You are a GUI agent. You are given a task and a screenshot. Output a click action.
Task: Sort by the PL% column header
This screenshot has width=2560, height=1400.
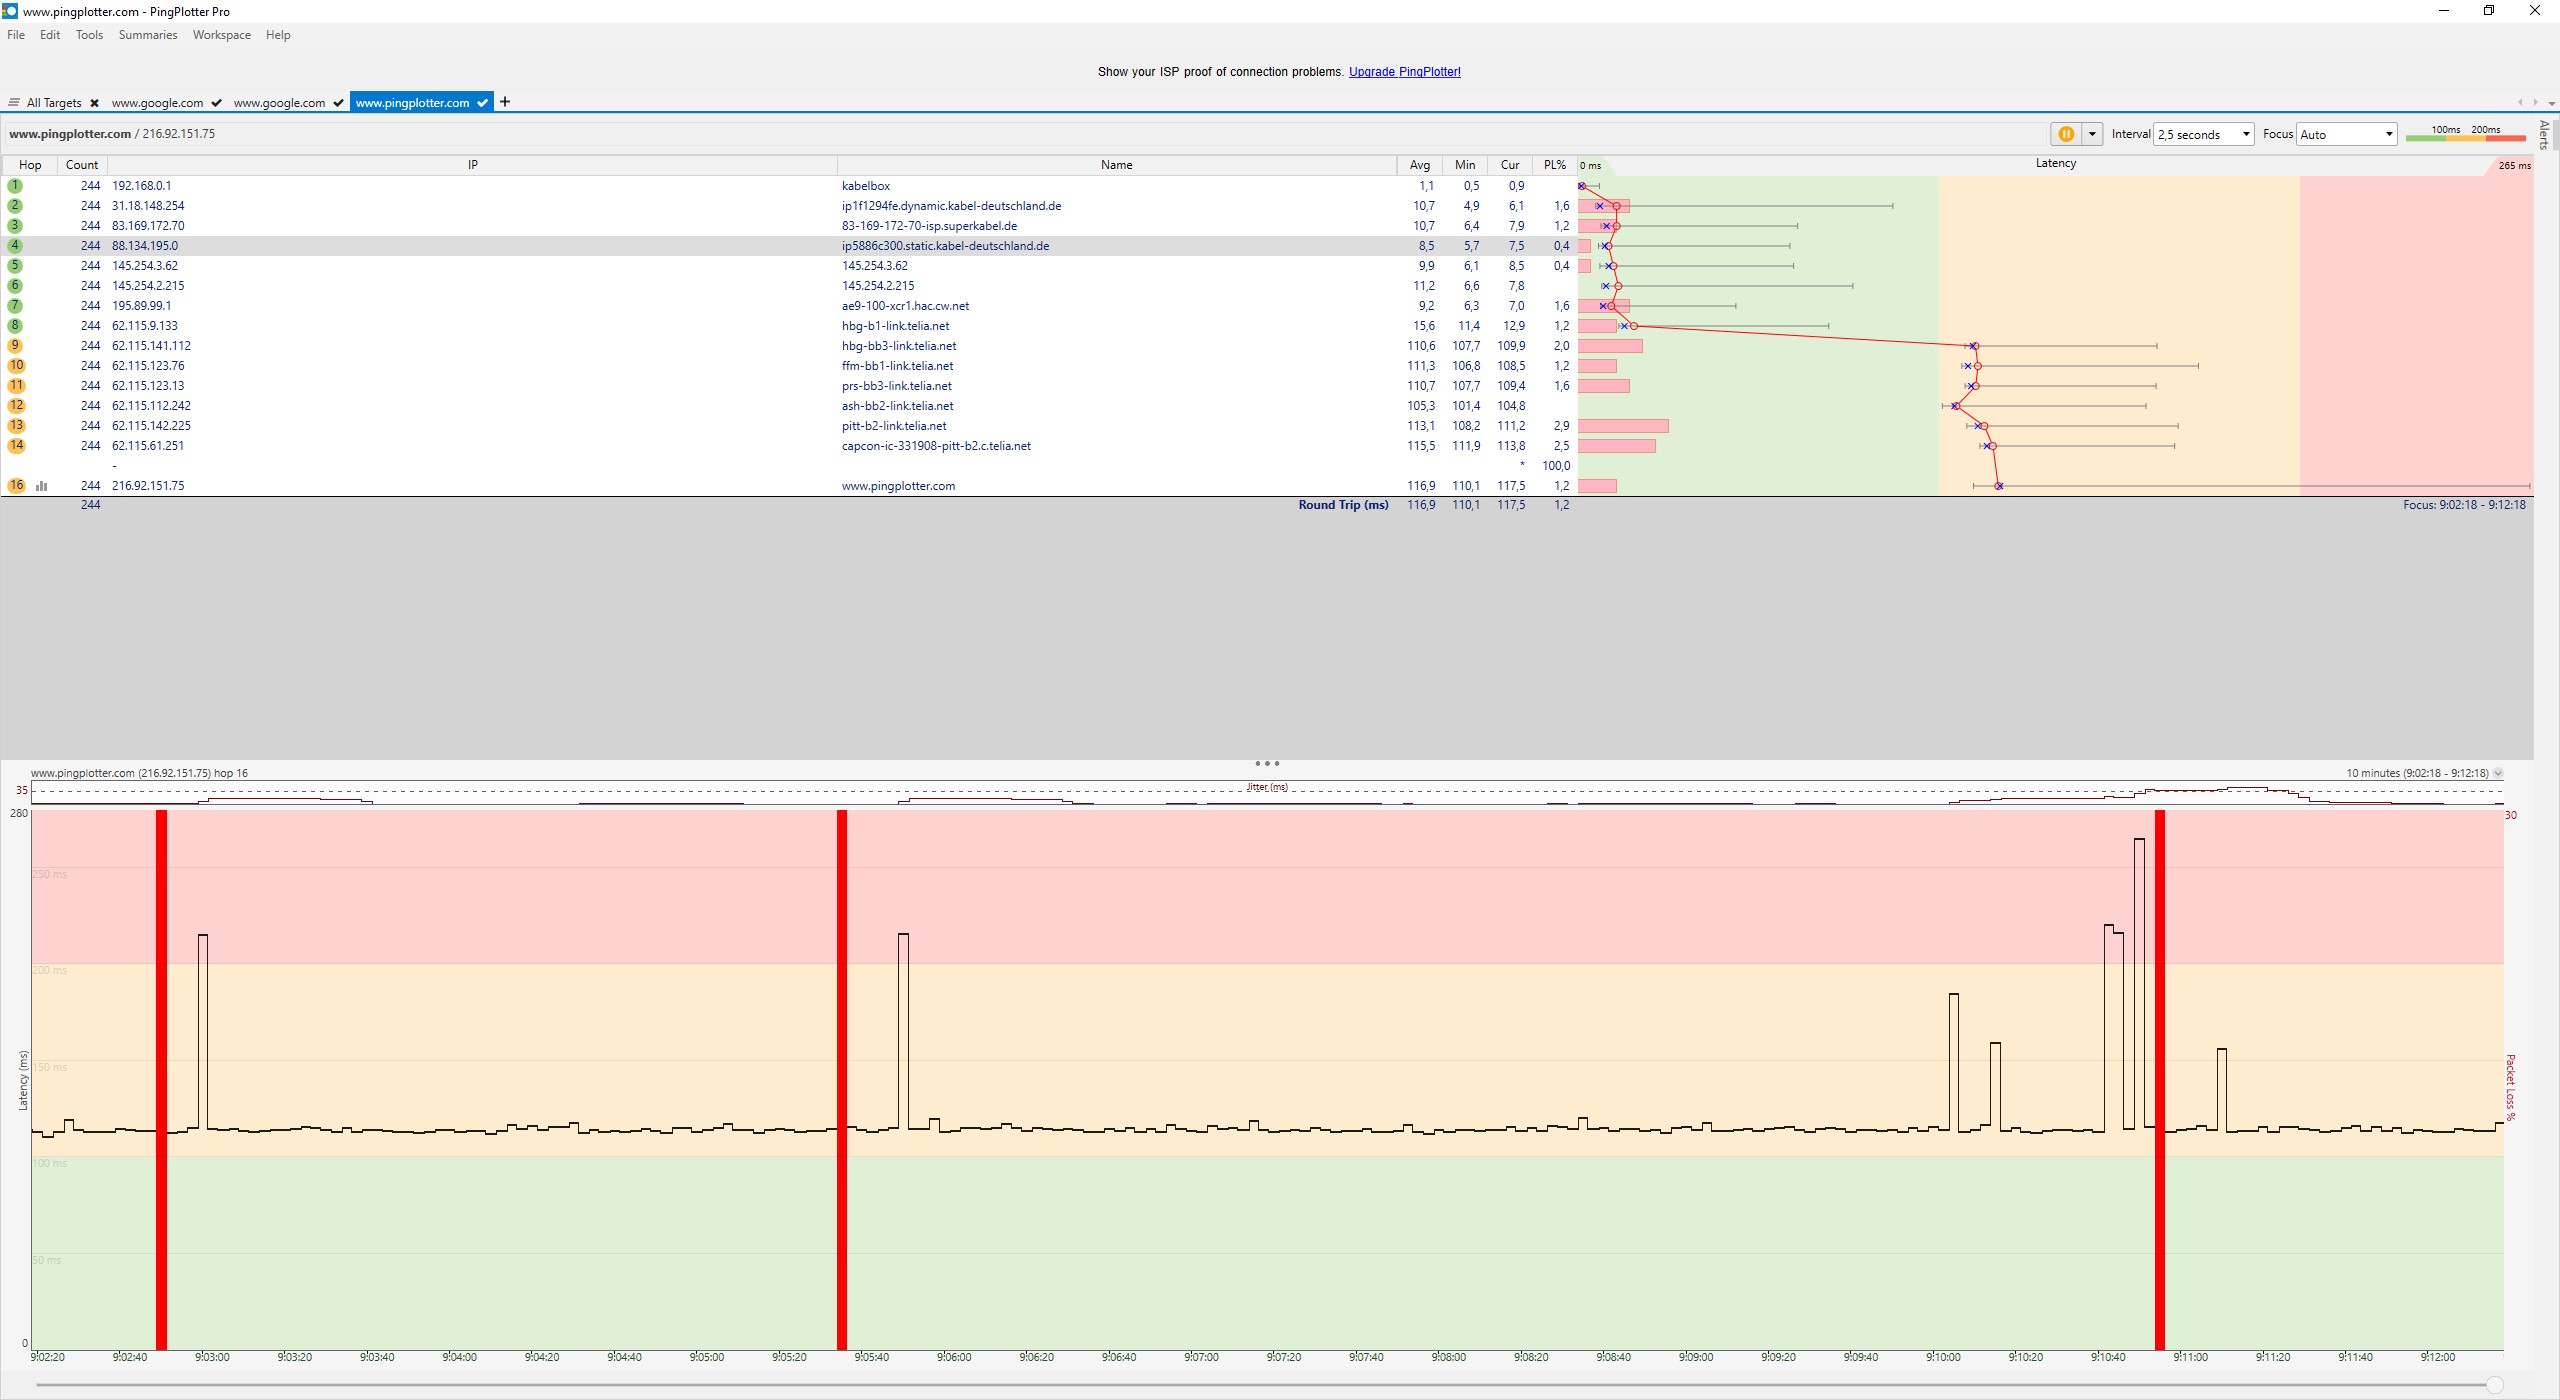(1554, 165)
